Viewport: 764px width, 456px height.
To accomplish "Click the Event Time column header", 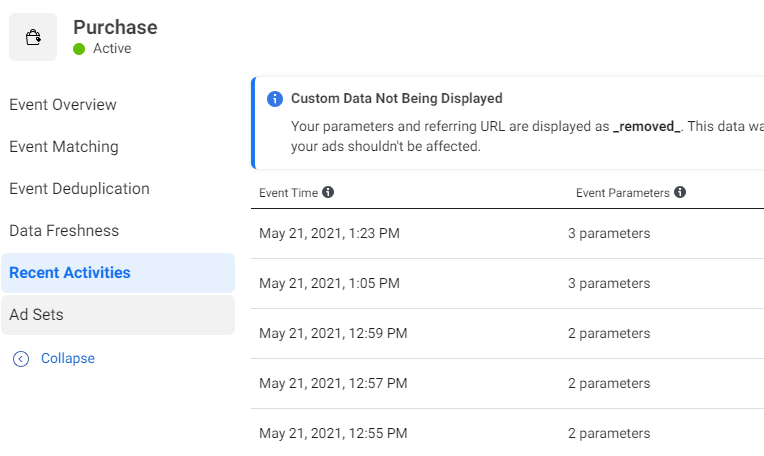I will 289,193.
